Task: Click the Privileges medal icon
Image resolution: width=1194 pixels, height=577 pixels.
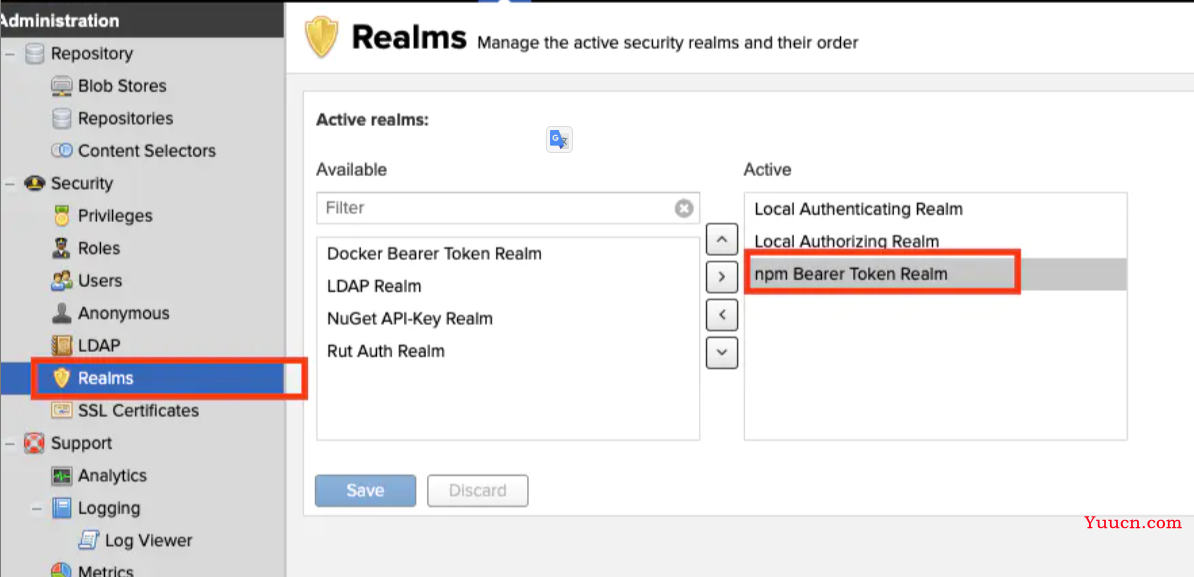Action: pos(62,216)
